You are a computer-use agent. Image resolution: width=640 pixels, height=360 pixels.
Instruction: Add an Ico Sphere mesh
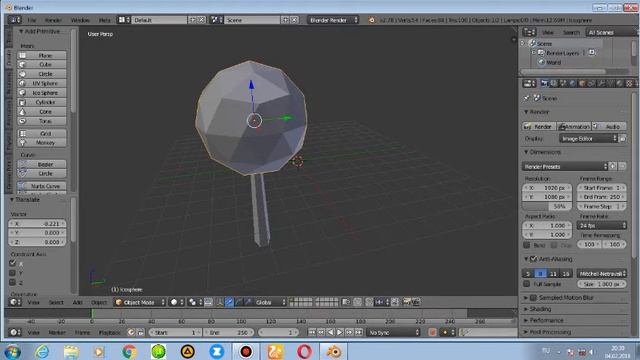[x=42, y=93]
